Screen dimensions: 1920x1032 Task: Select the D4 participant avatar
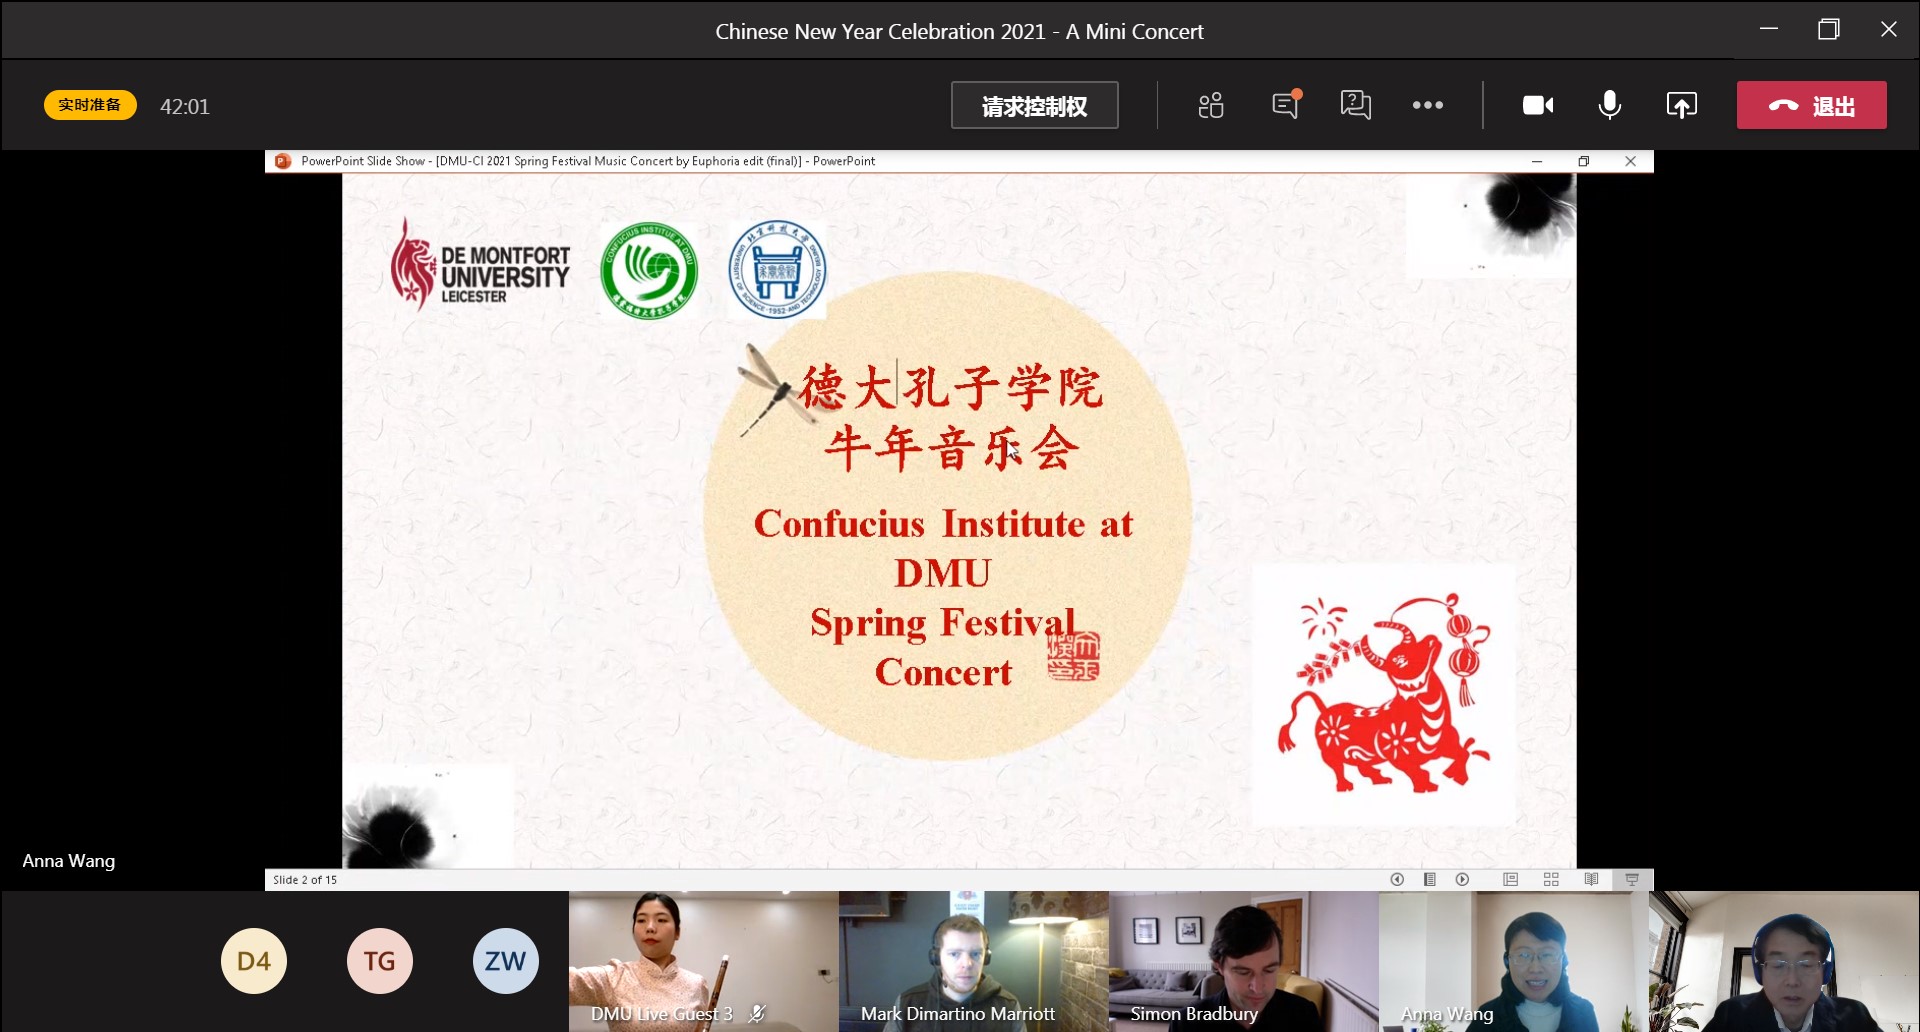pos(254,961)
